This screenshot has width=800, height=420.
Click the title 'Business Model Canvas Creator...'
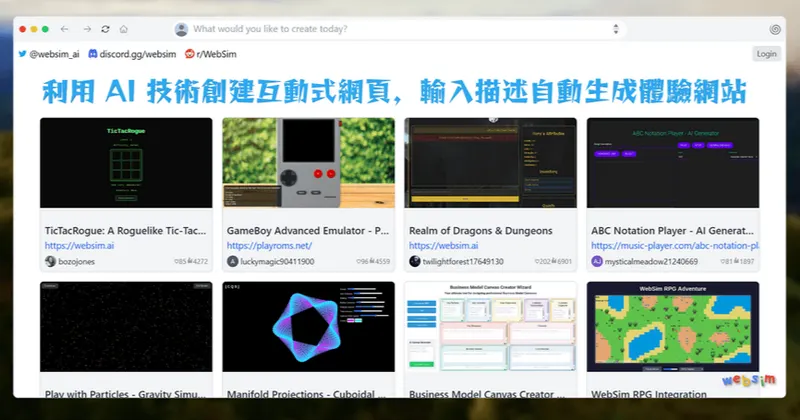[x=487, y=394]
